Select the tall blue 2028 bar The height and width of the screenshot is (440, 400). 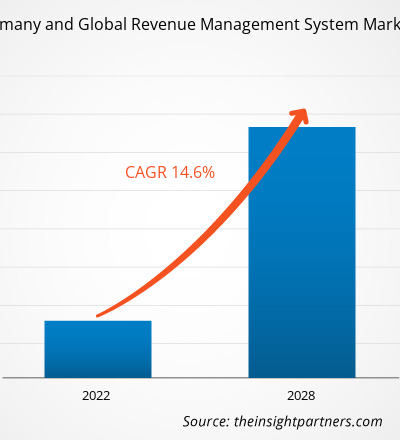(x=302, y=252)
